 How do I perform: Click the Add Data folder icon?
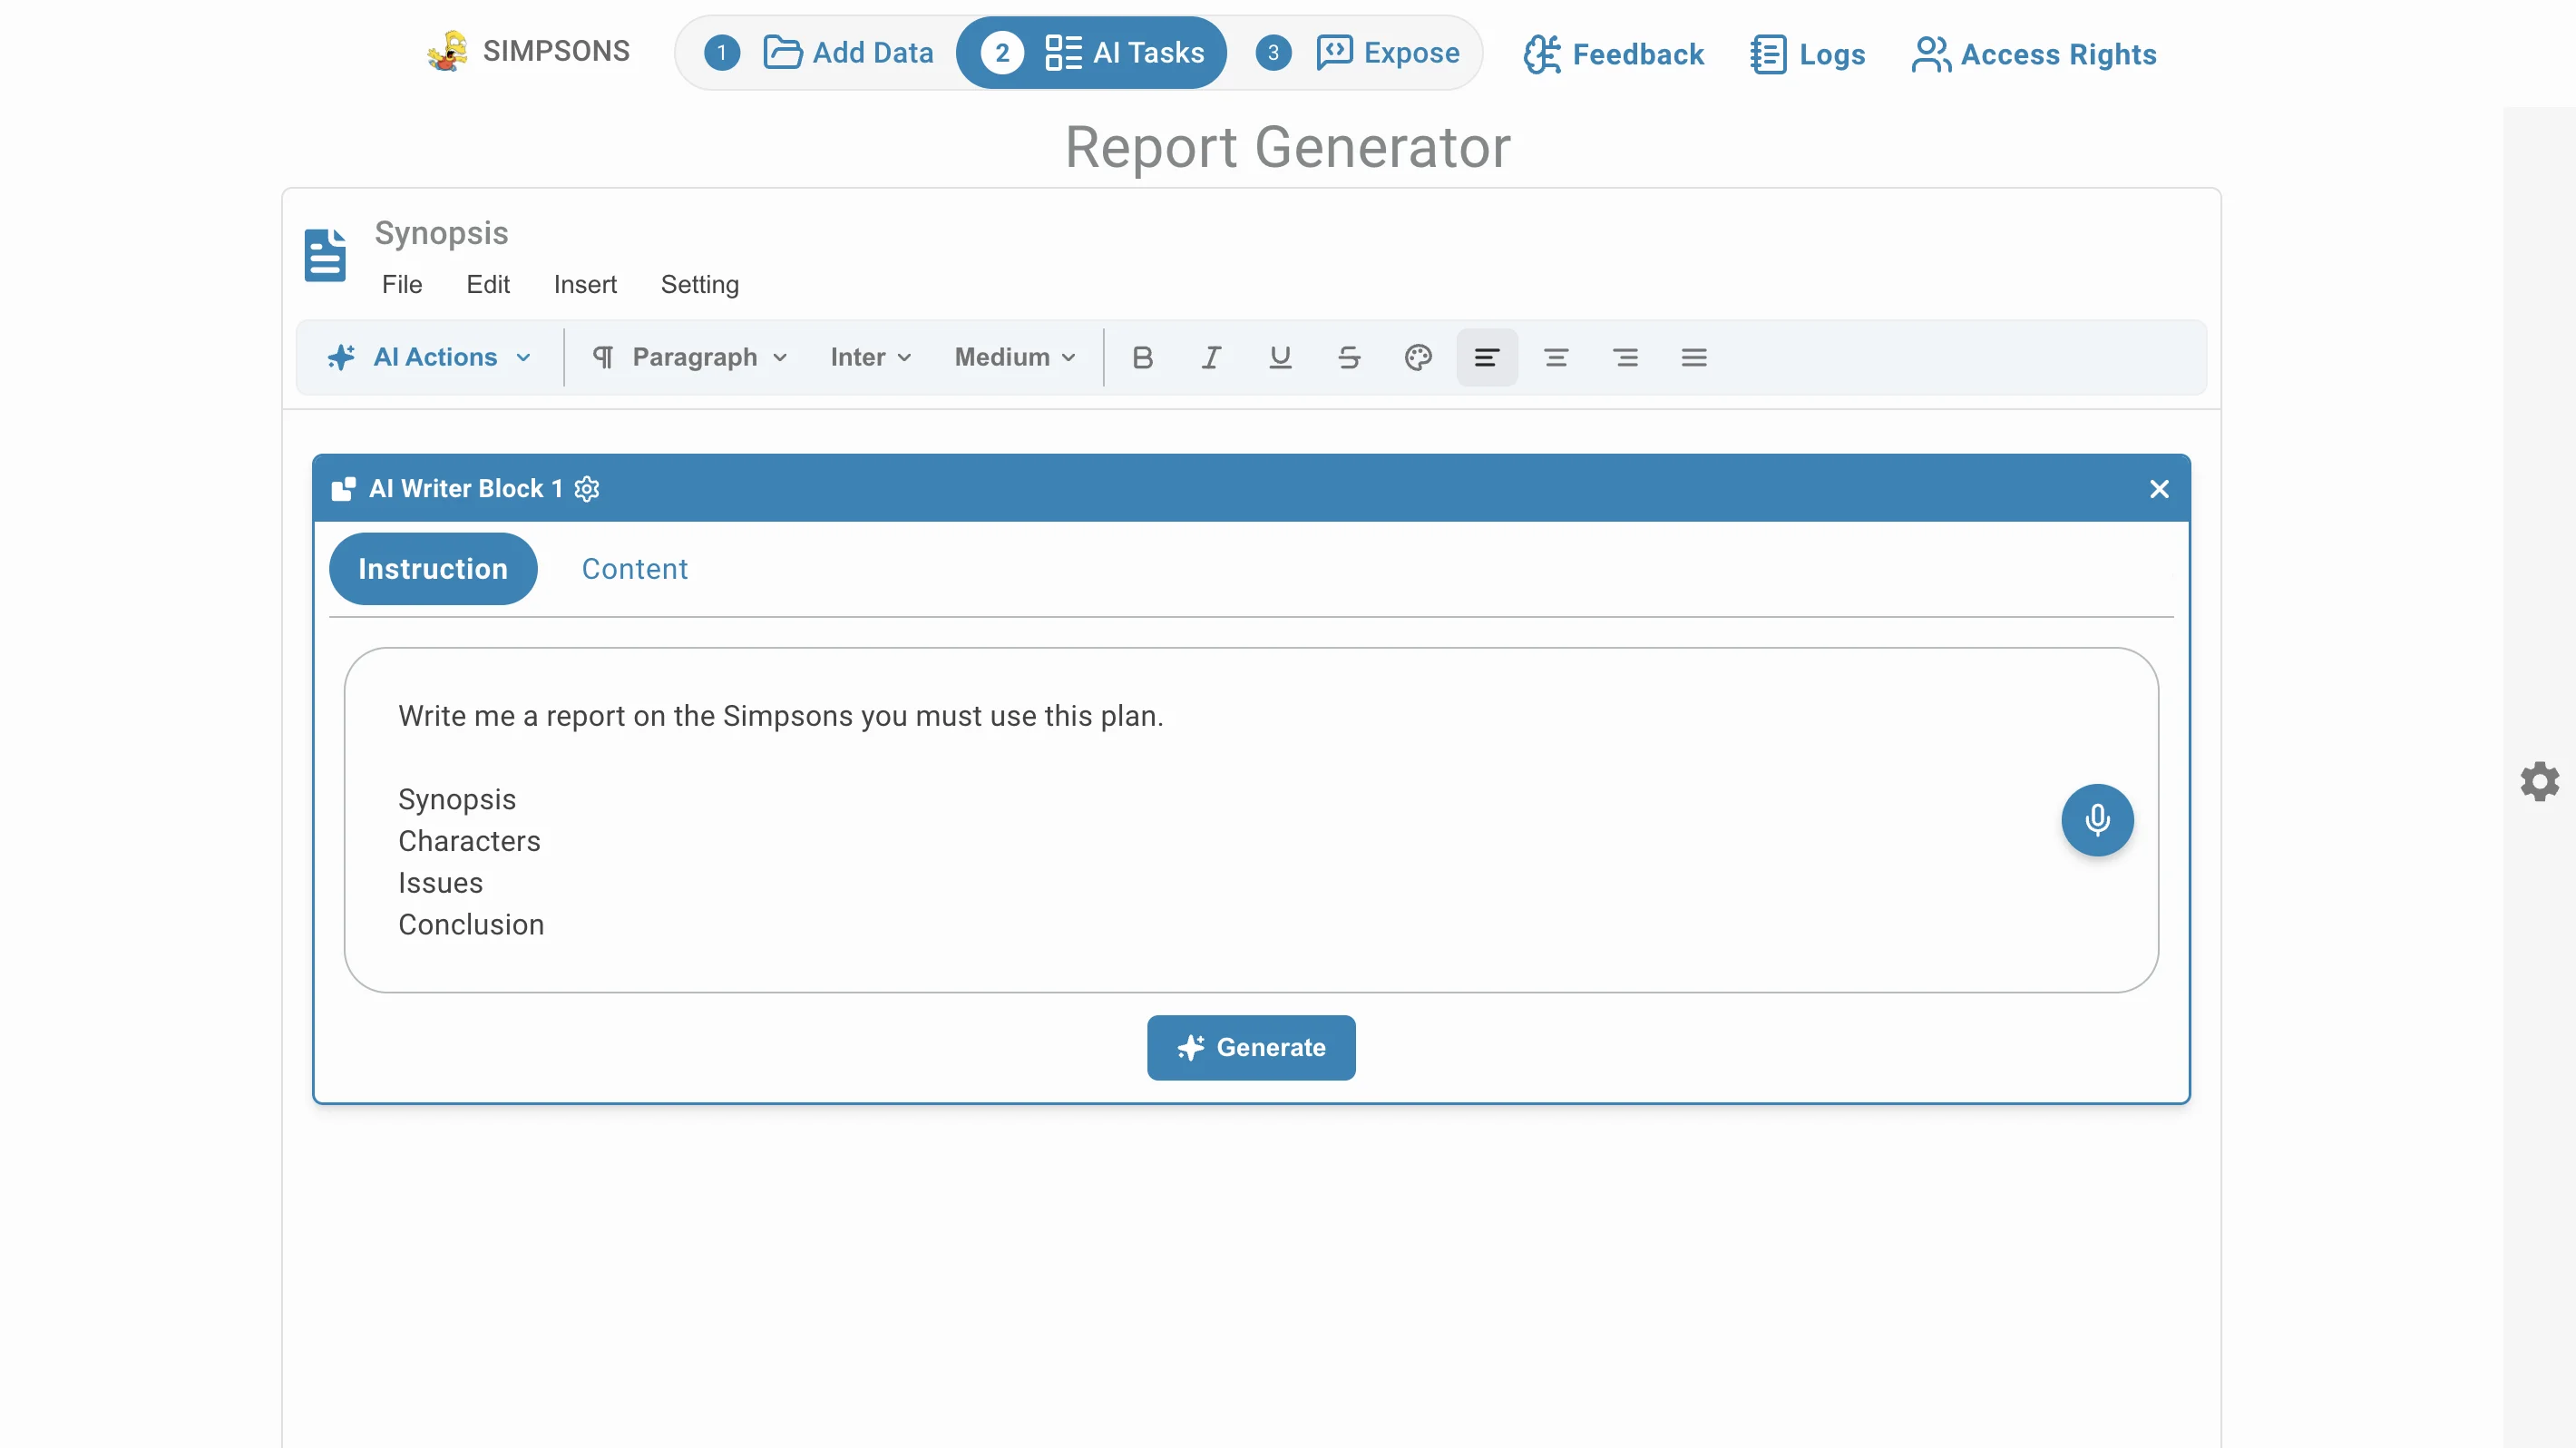(x=782, y=52)
